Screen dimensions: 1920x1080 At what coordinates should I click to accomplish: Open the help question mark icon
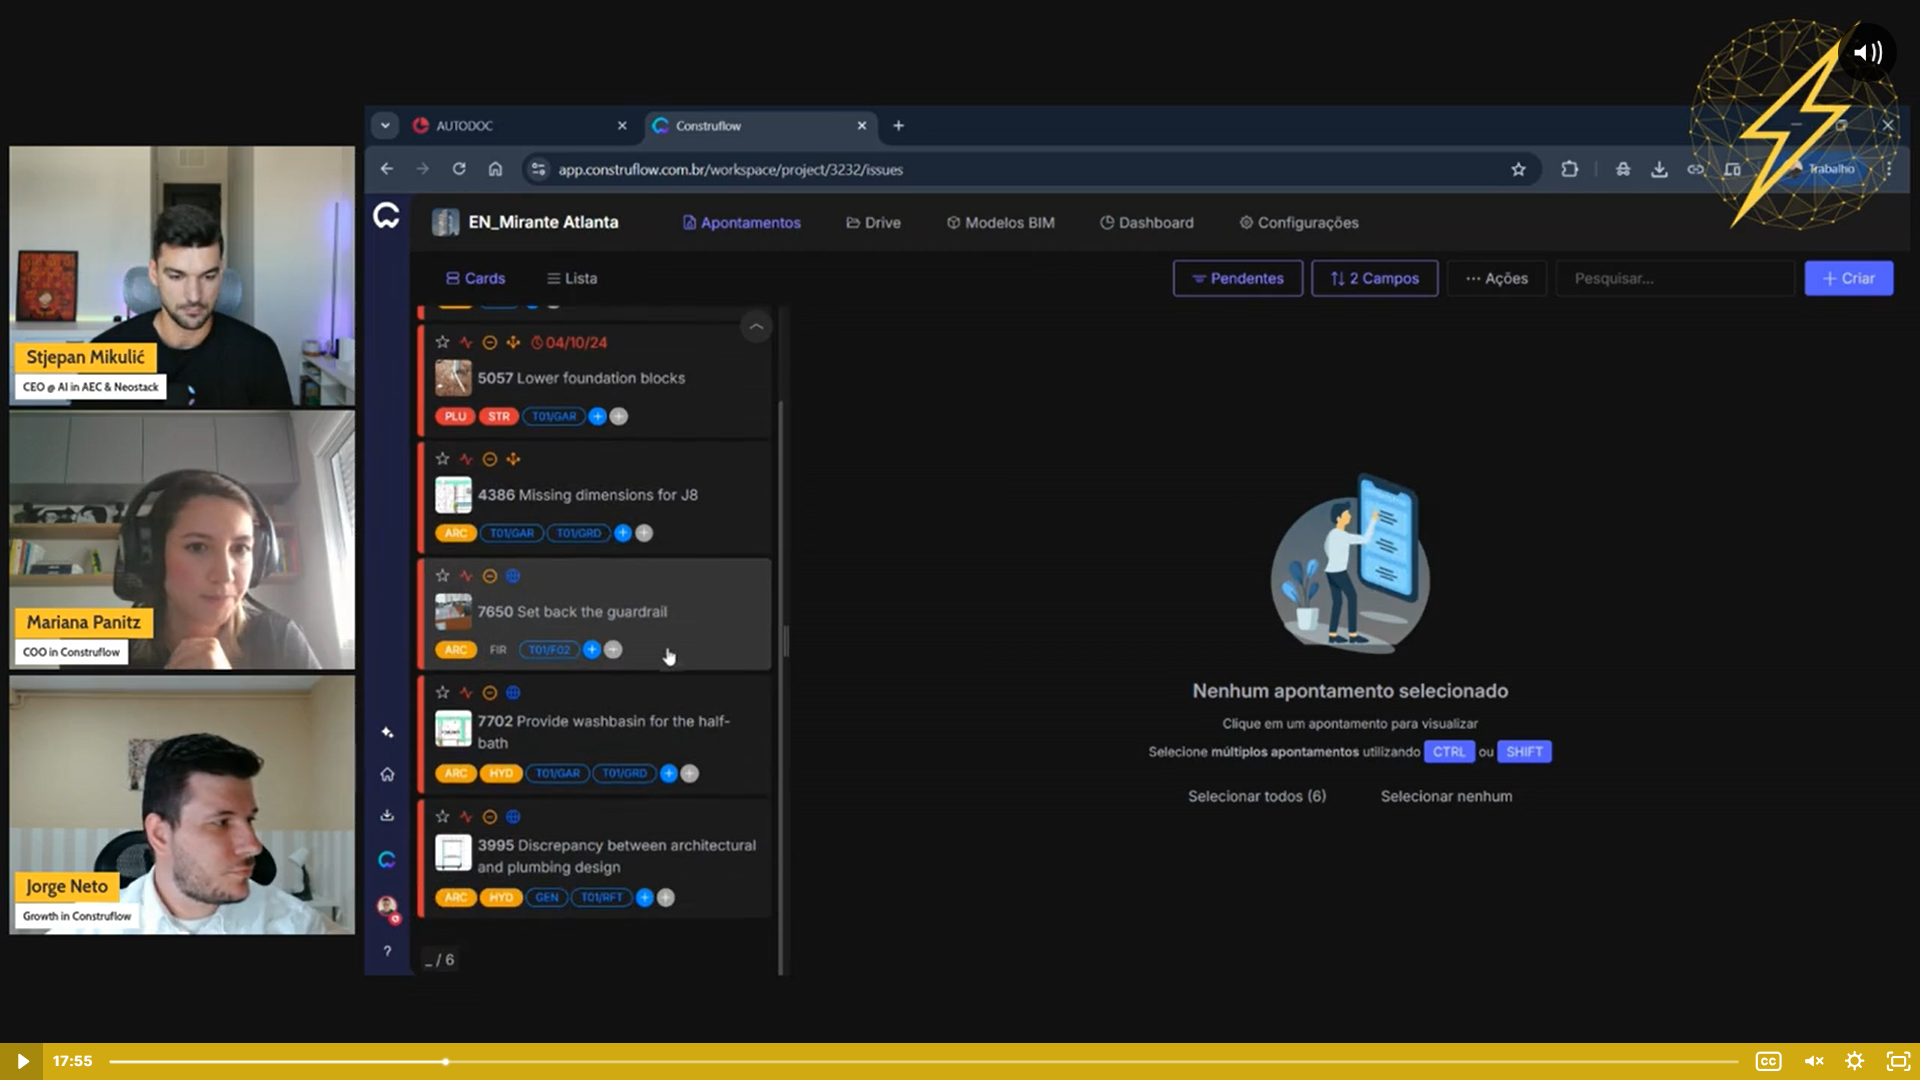[387, 951]
